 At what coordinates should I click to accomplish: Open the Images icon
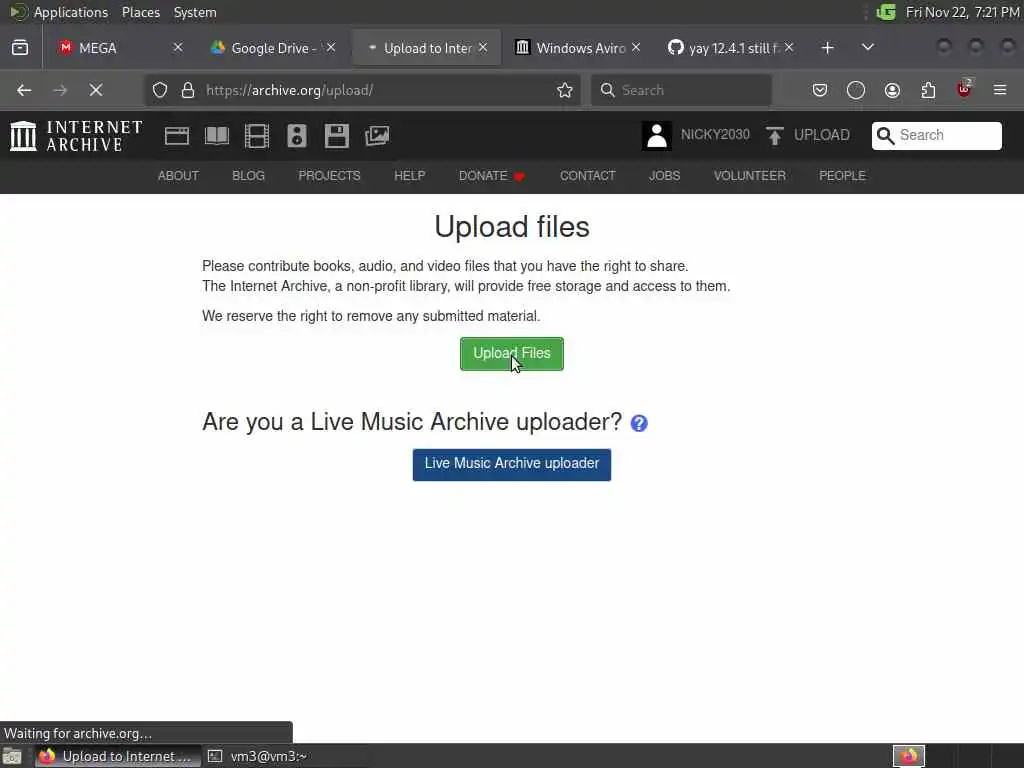[x=377, y=136]
